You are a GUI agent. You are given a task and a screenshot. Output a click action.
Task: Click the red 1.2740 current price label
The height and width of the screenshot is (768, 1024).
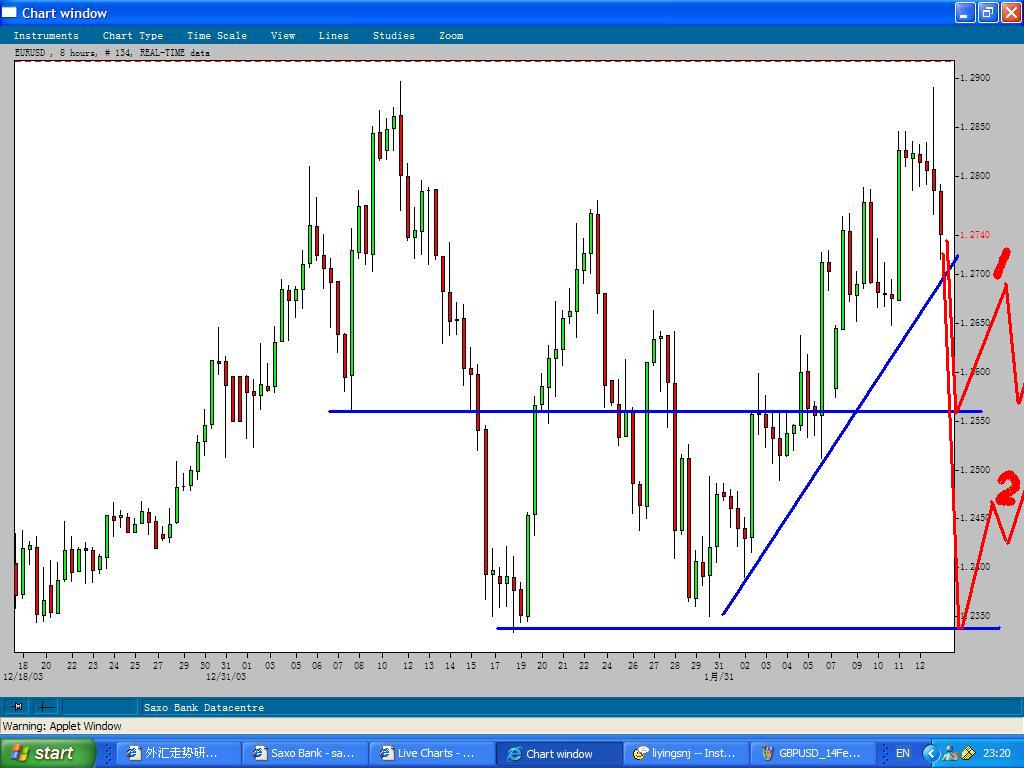click(975, 234)
